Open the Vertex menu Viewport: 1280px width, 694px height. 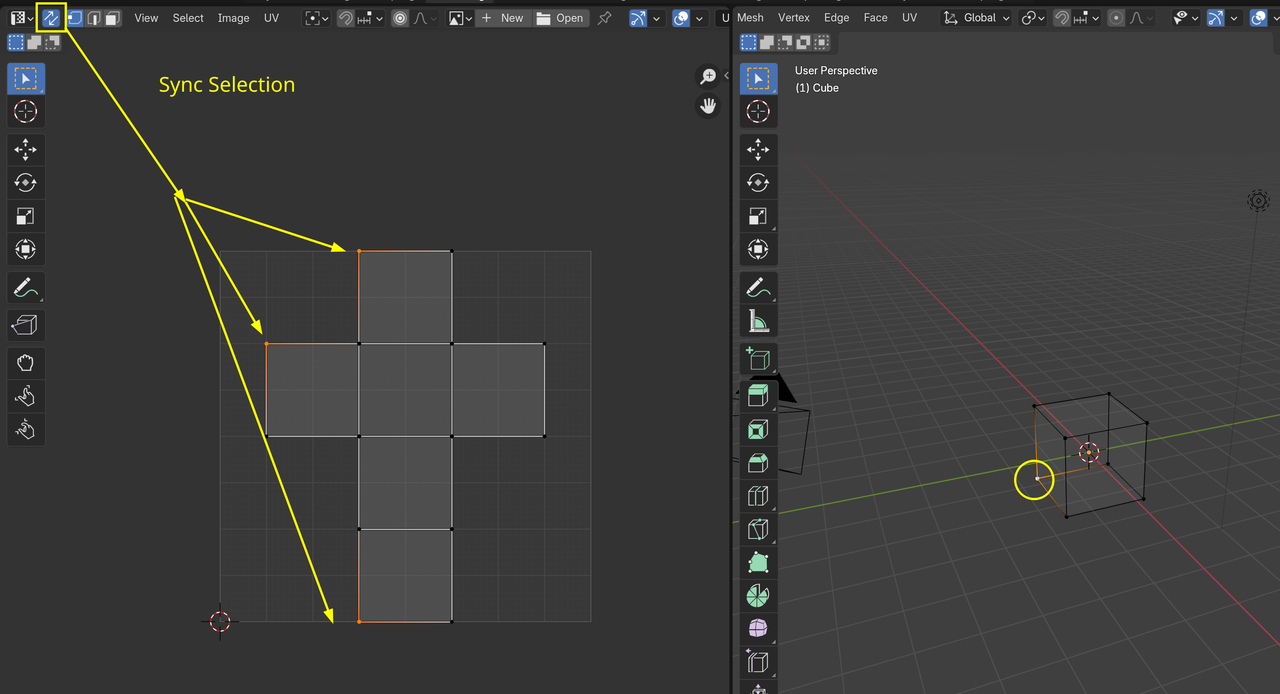[x=794, y=18]
